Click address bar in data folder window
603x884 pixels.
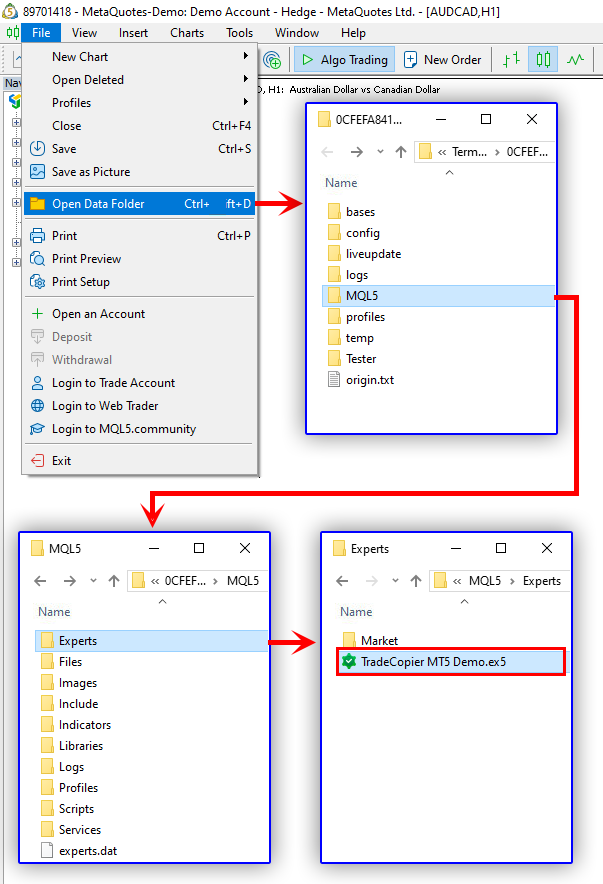point(485,152)
